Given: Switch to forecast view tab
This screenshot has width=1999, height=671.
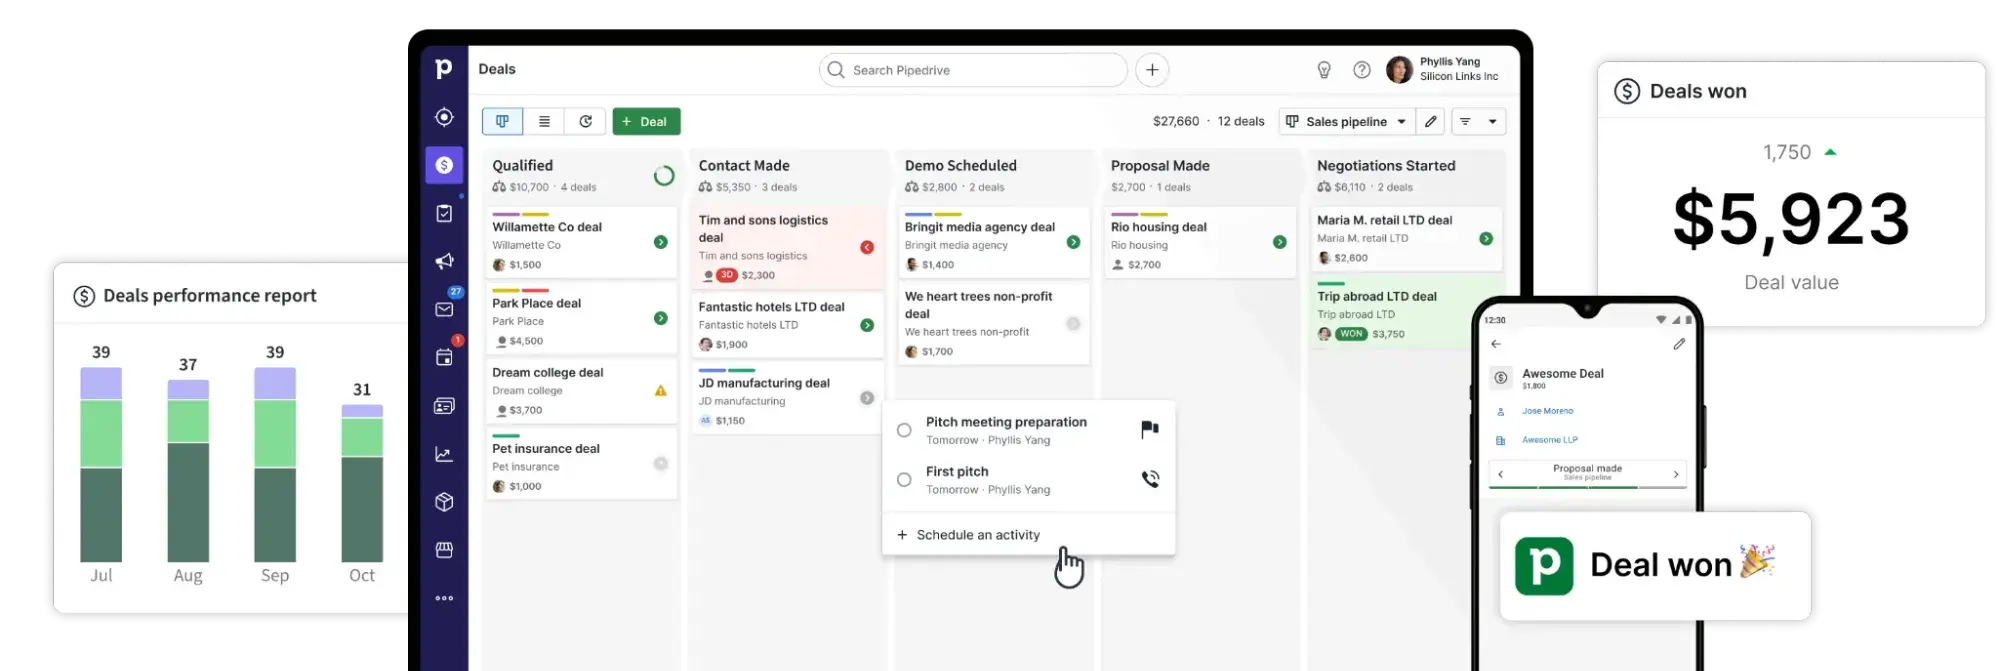Looking at the screenshot, I should (x=586, y=122).
